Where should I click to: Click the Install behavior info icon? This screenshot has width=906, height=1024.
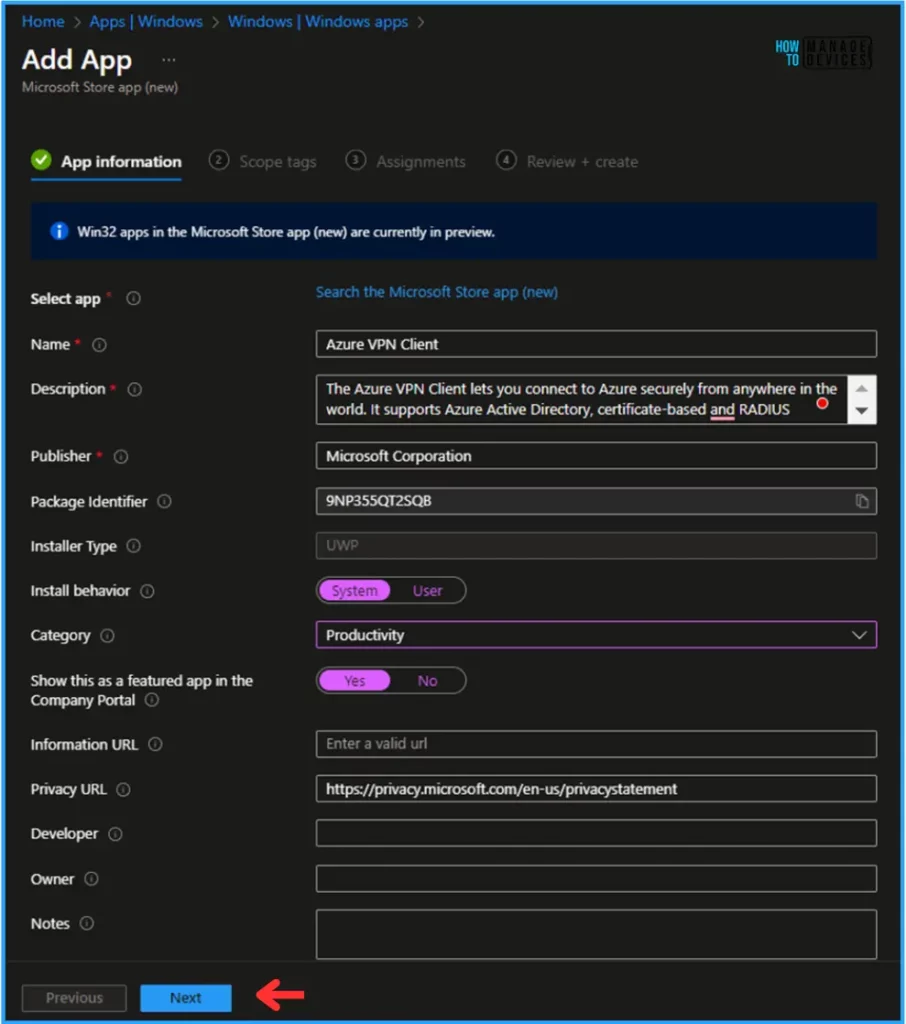[148, 591]
